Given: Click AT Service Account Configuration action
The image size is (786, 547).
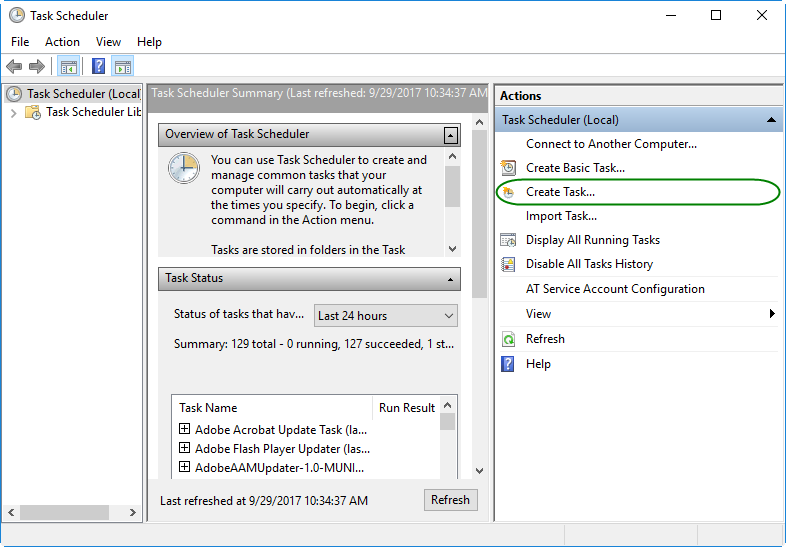Looking at the screenshot, I should click(615, 289).
